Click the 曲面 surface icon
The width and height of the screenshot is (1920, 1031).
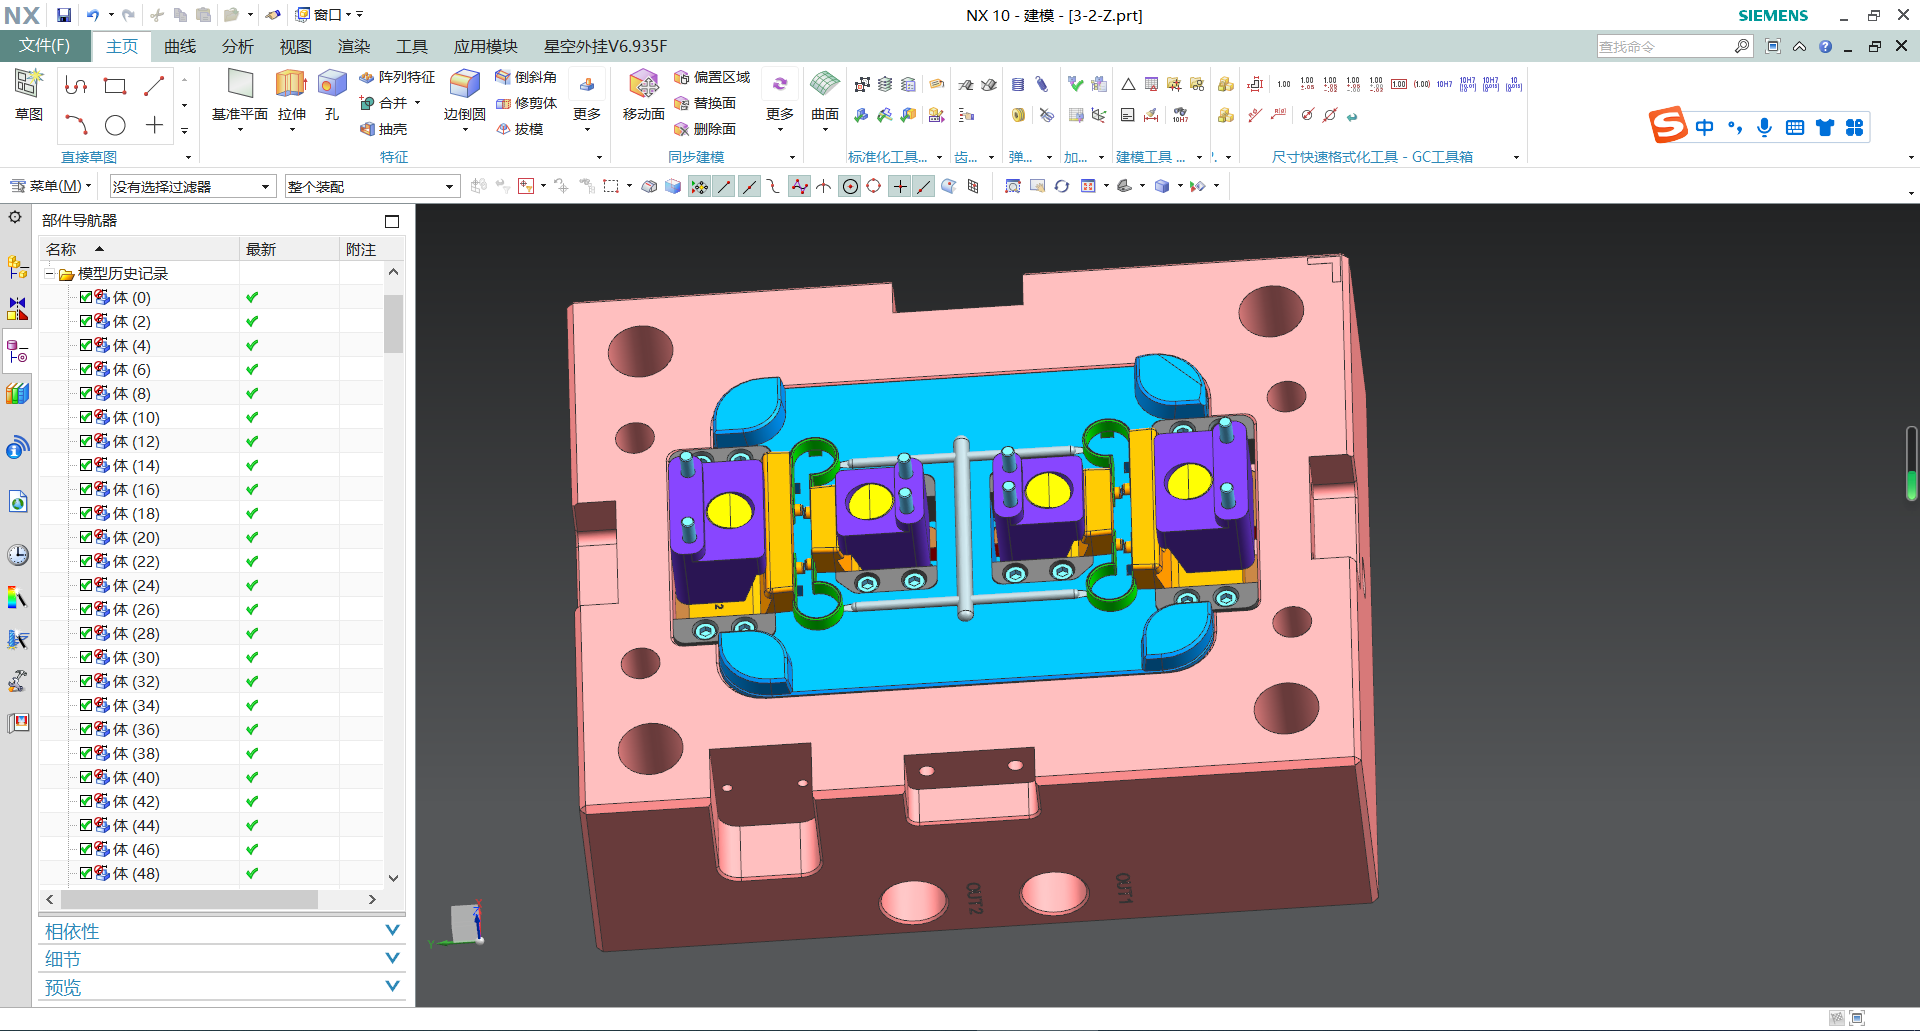824,85
